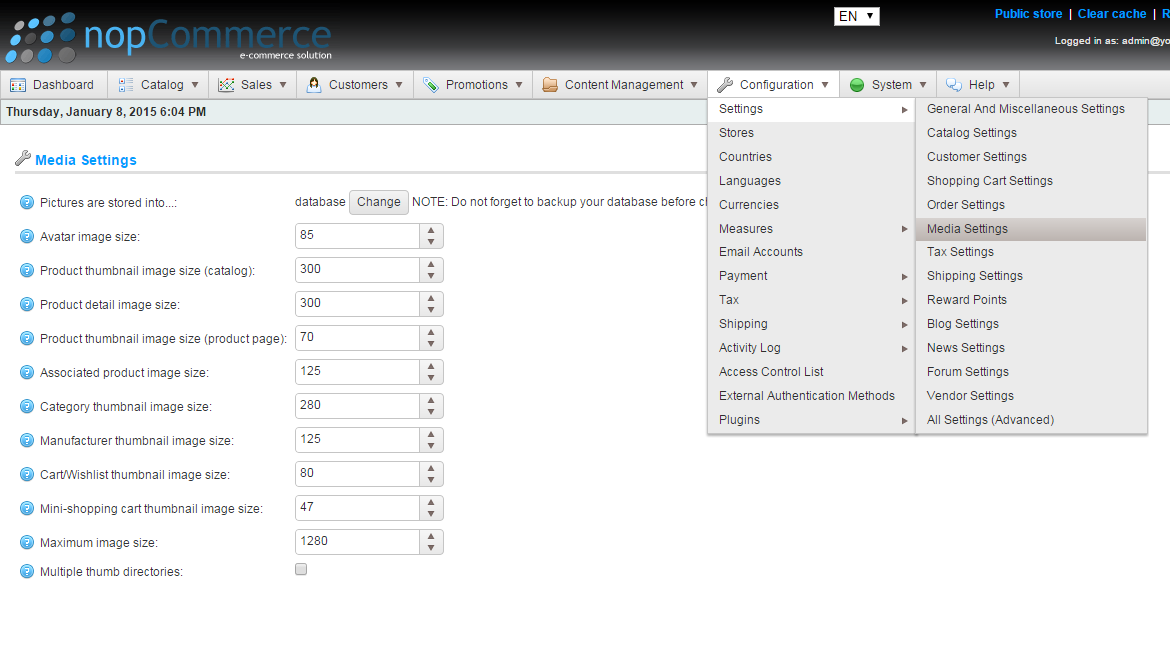Open Media Settings in the submenu
Image resolution: width=1170 pixels, height=658 pixels.
coord(1030,229)
